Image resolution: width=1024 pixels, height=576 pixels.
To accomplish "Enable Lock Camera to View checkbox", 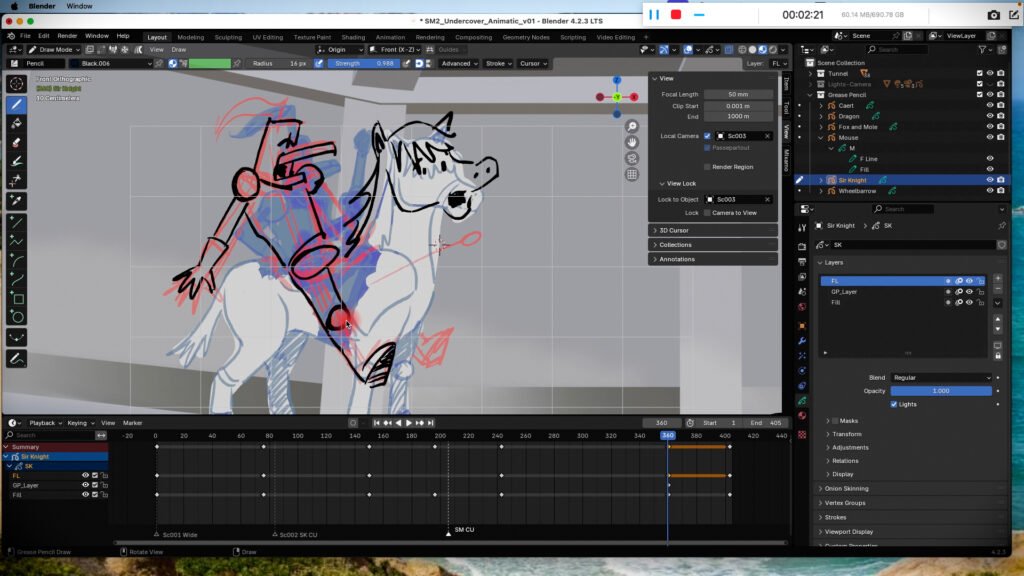I will tap(707, 213).
